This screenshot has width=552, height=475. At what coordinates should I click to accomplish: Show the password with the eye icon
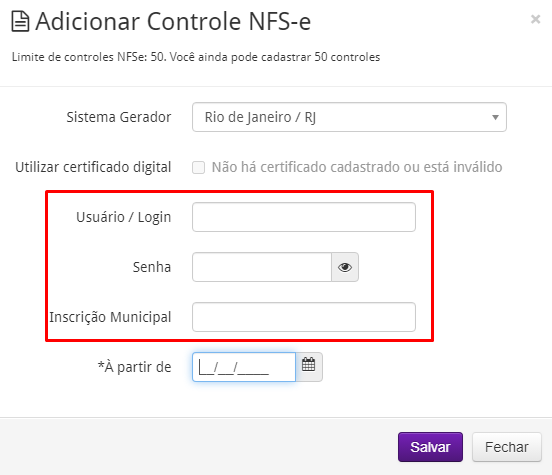tap(345, 267)
